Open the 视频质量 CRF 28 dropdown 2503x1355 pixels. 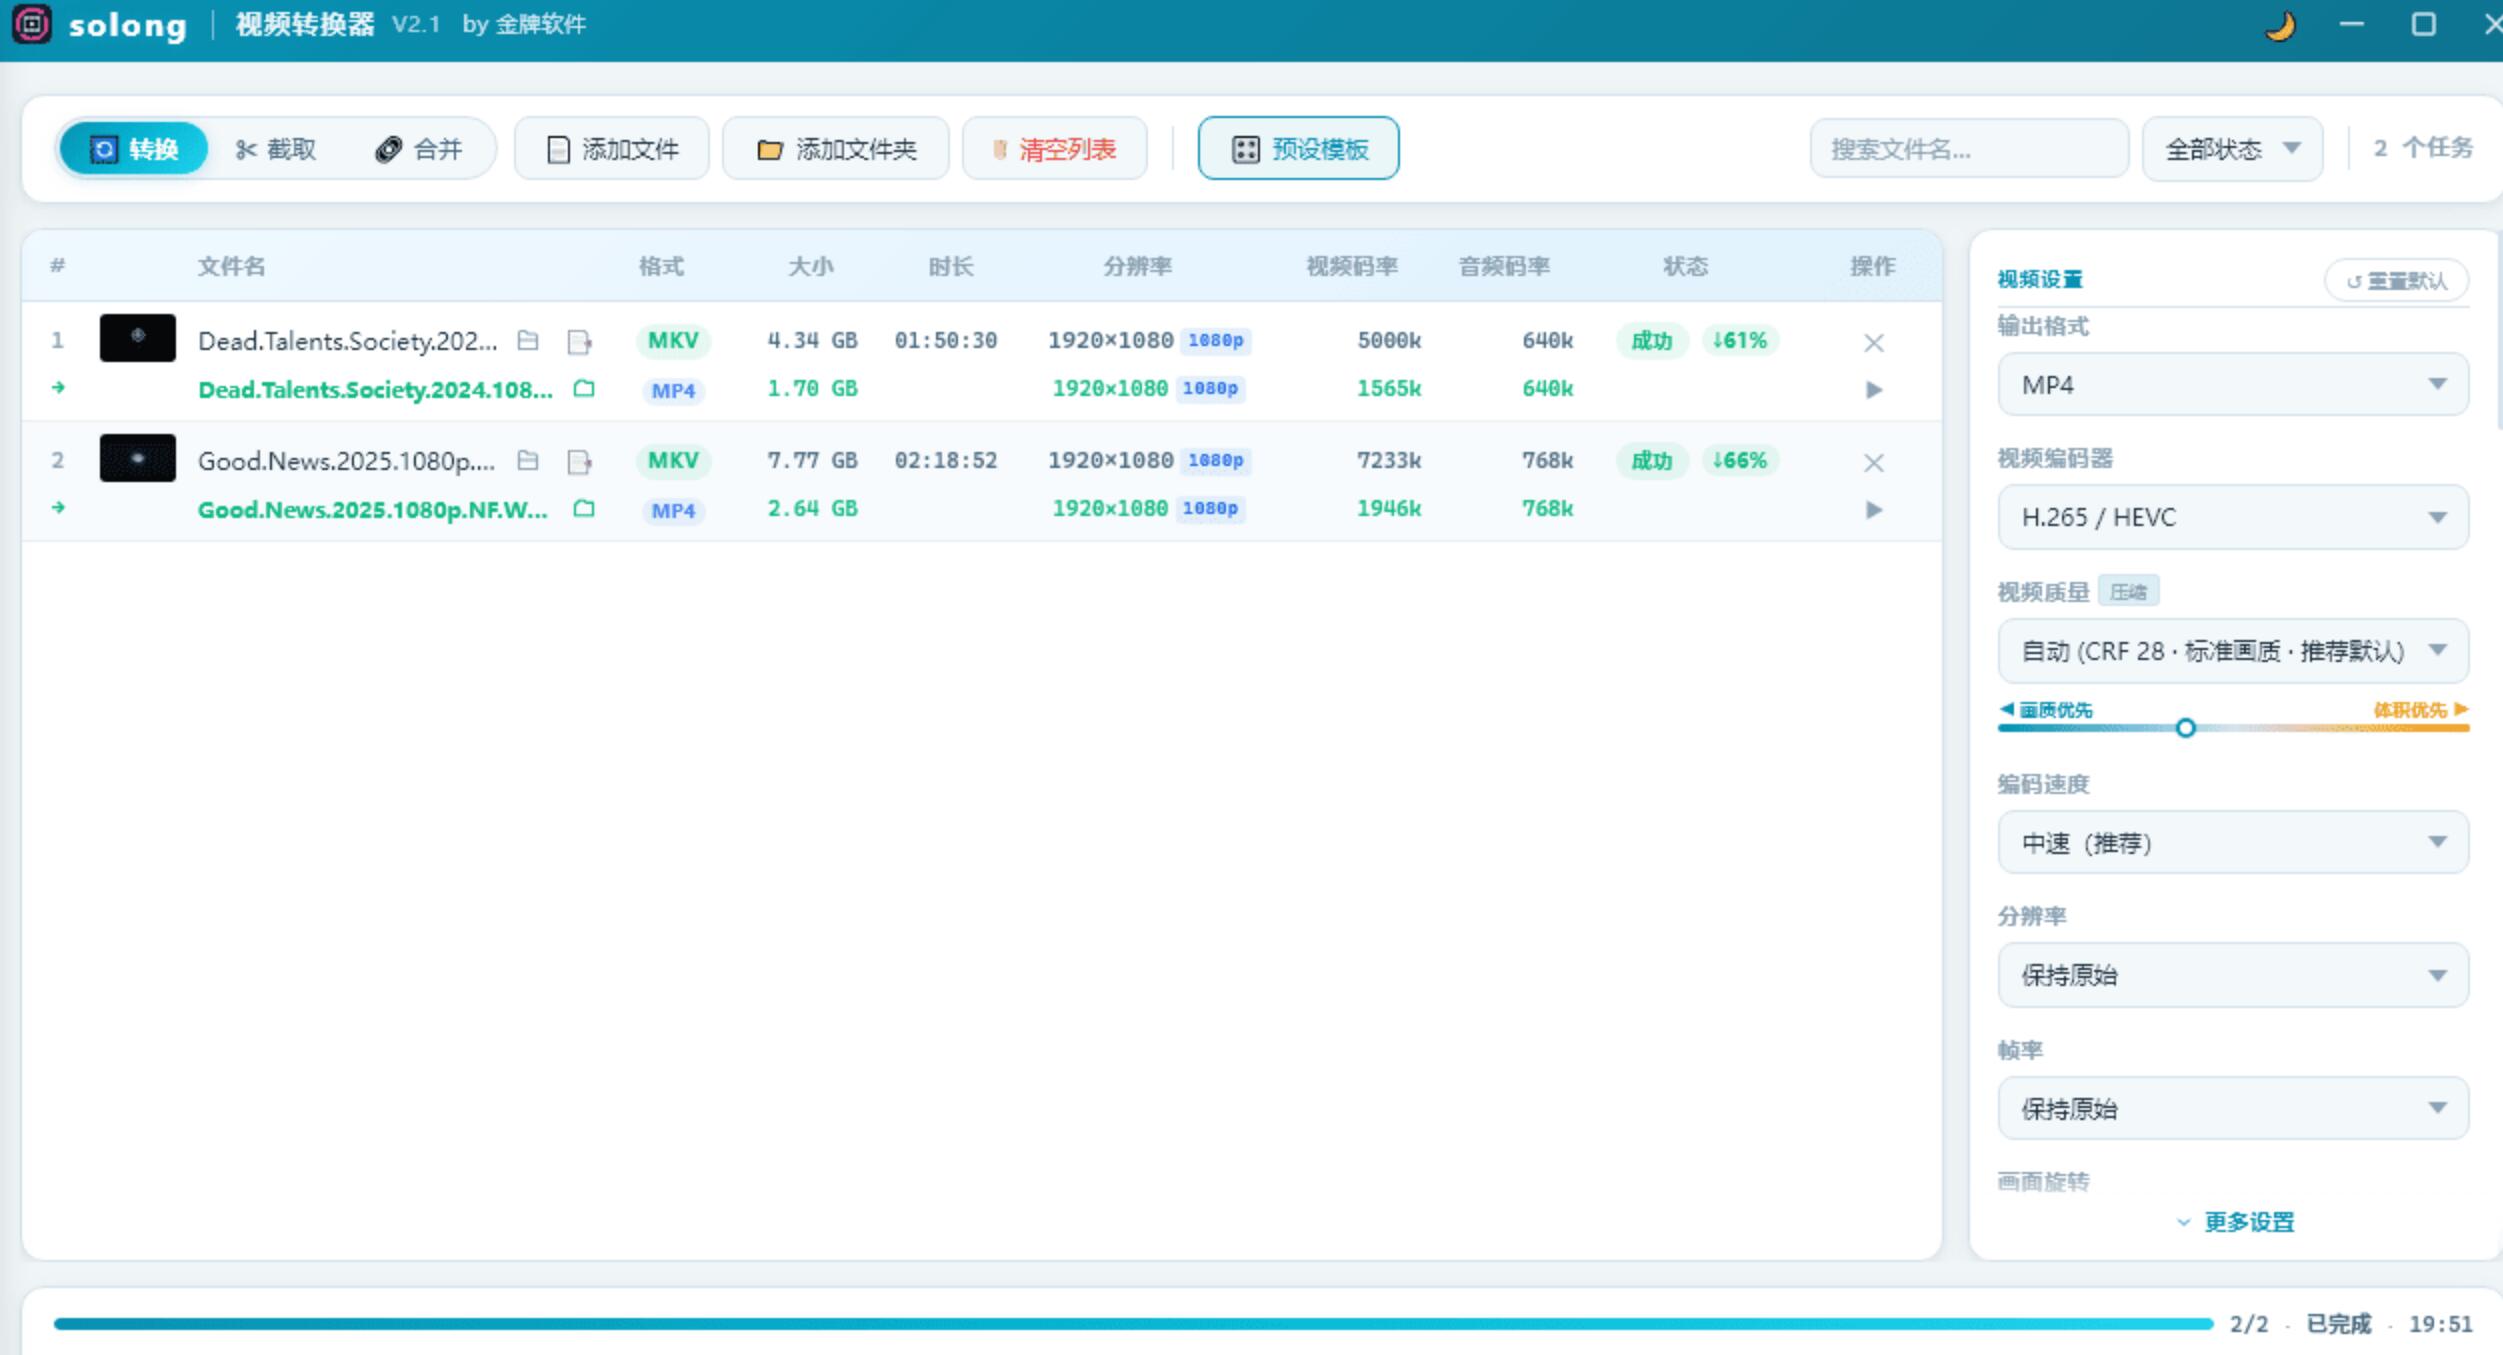[2233, 651]
